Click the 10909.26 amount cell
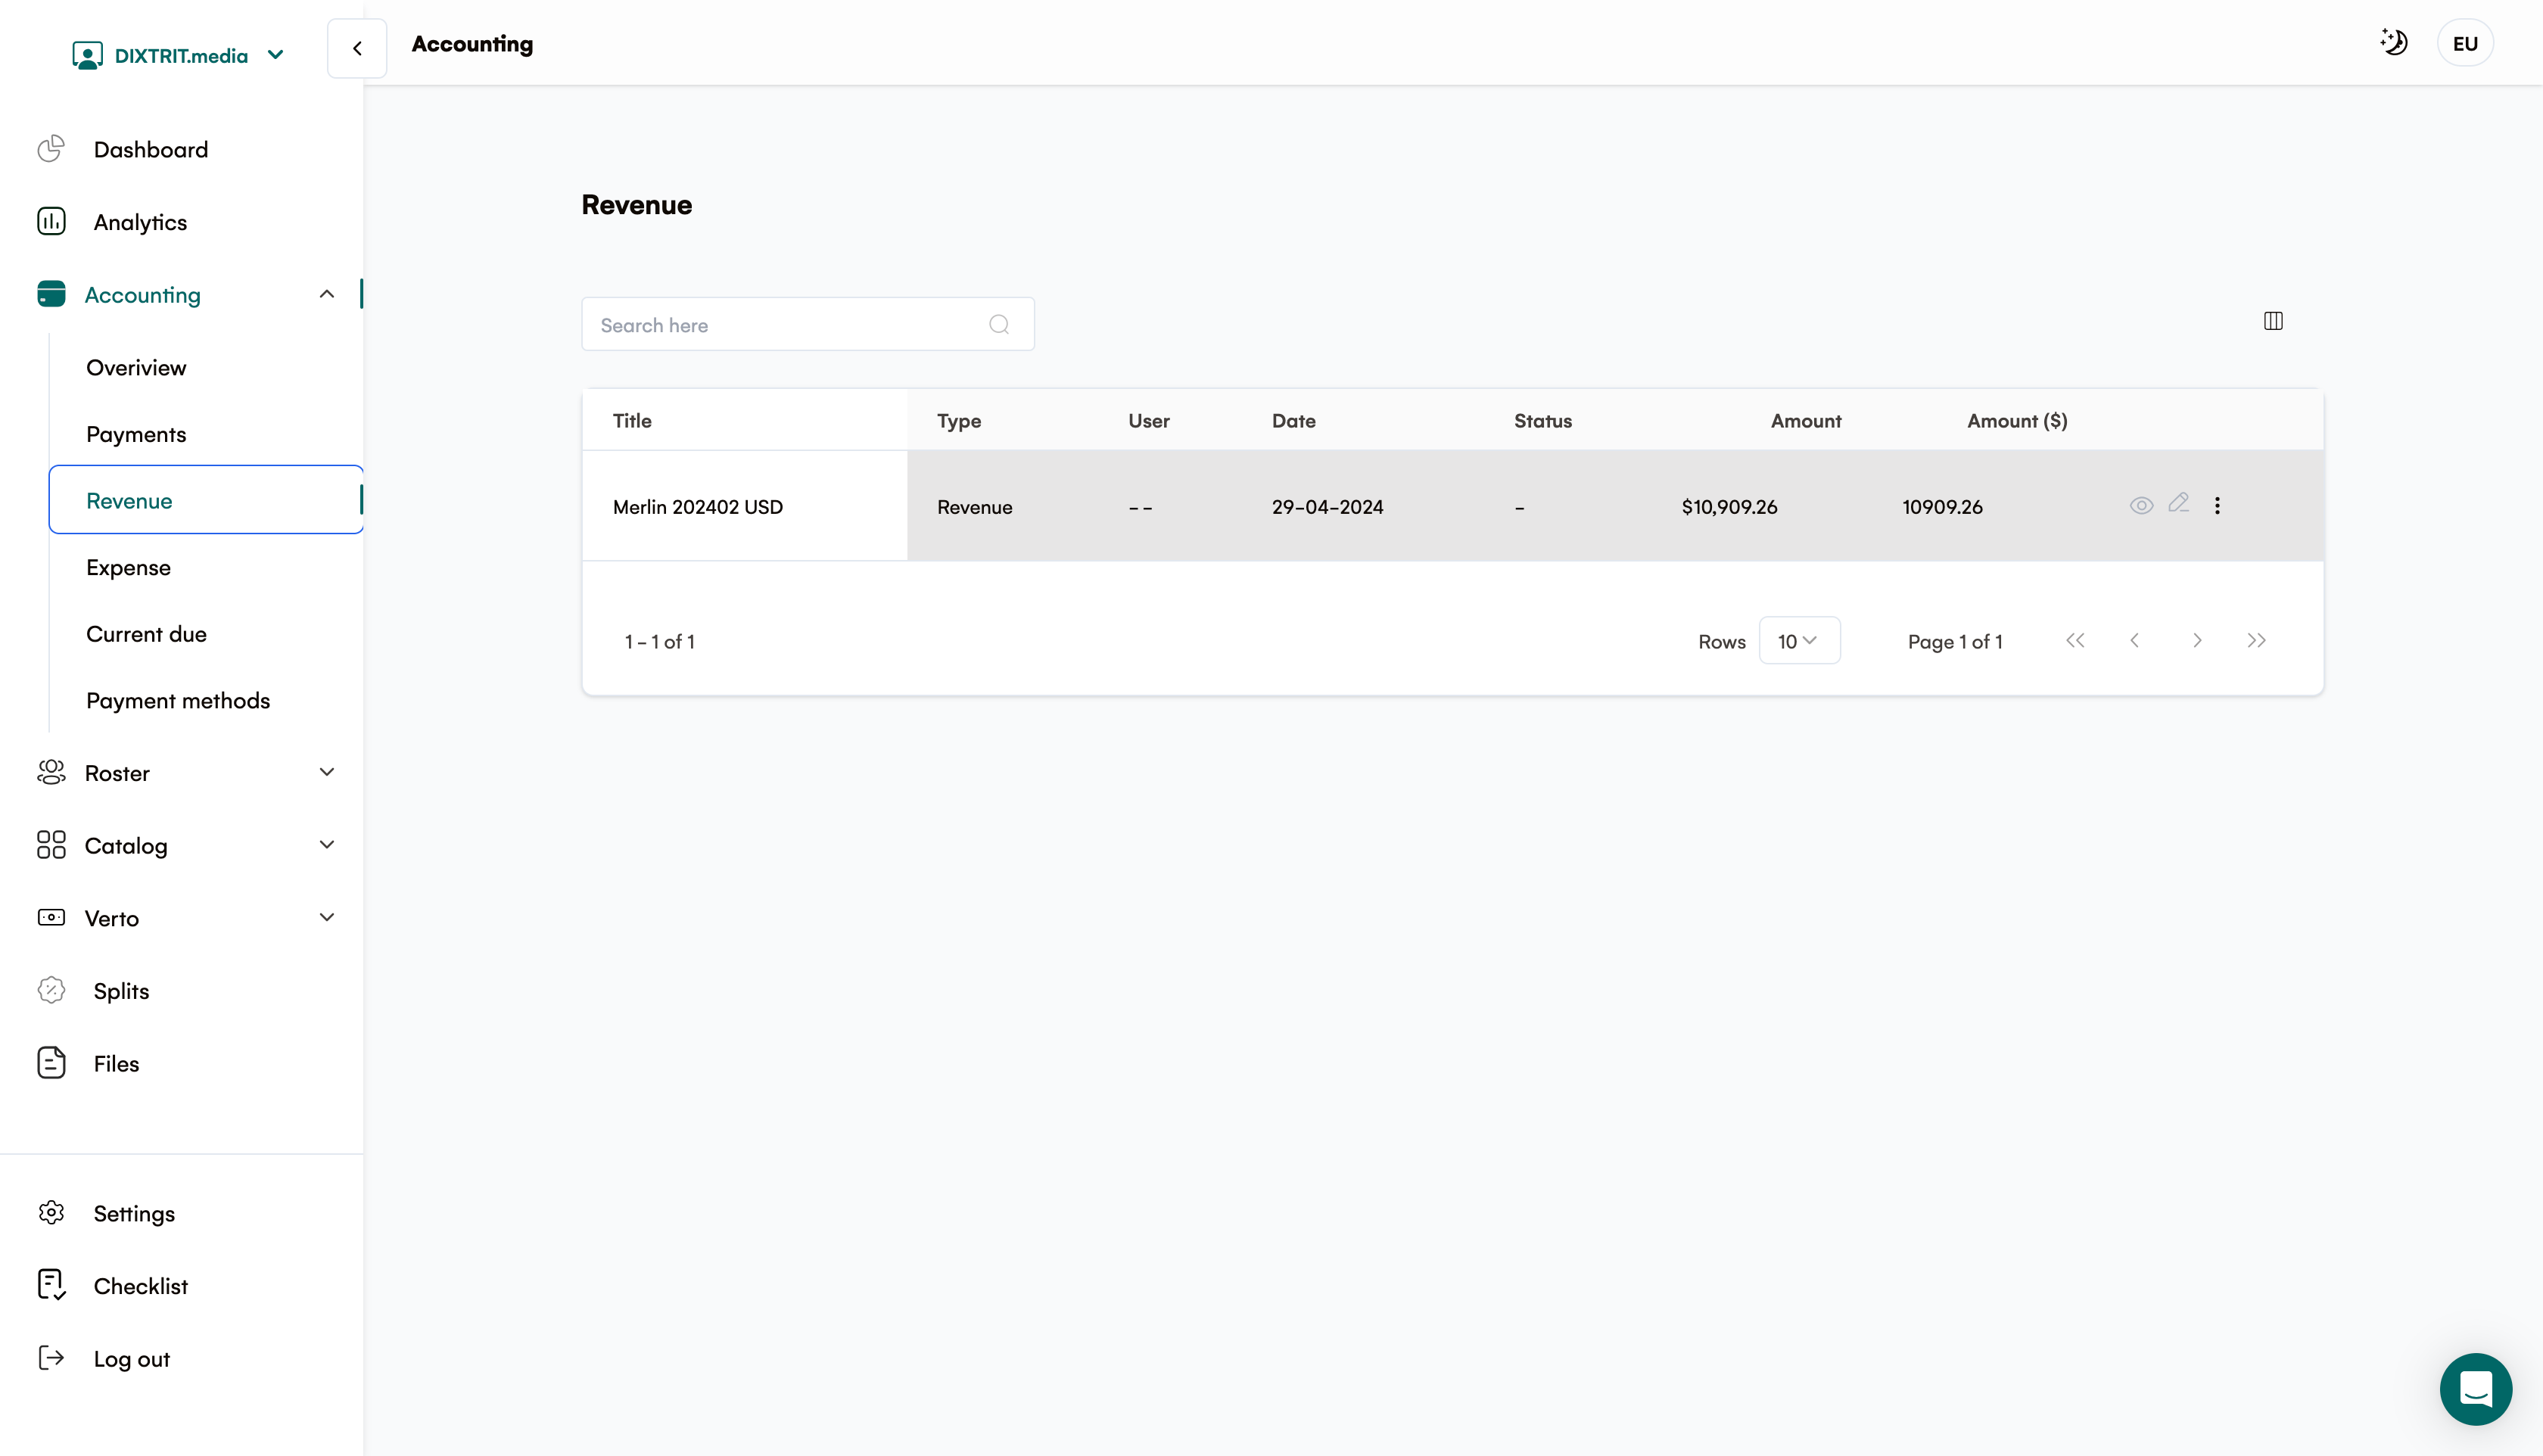This screenshot has width=2543, height=1456. (1942, 507)
